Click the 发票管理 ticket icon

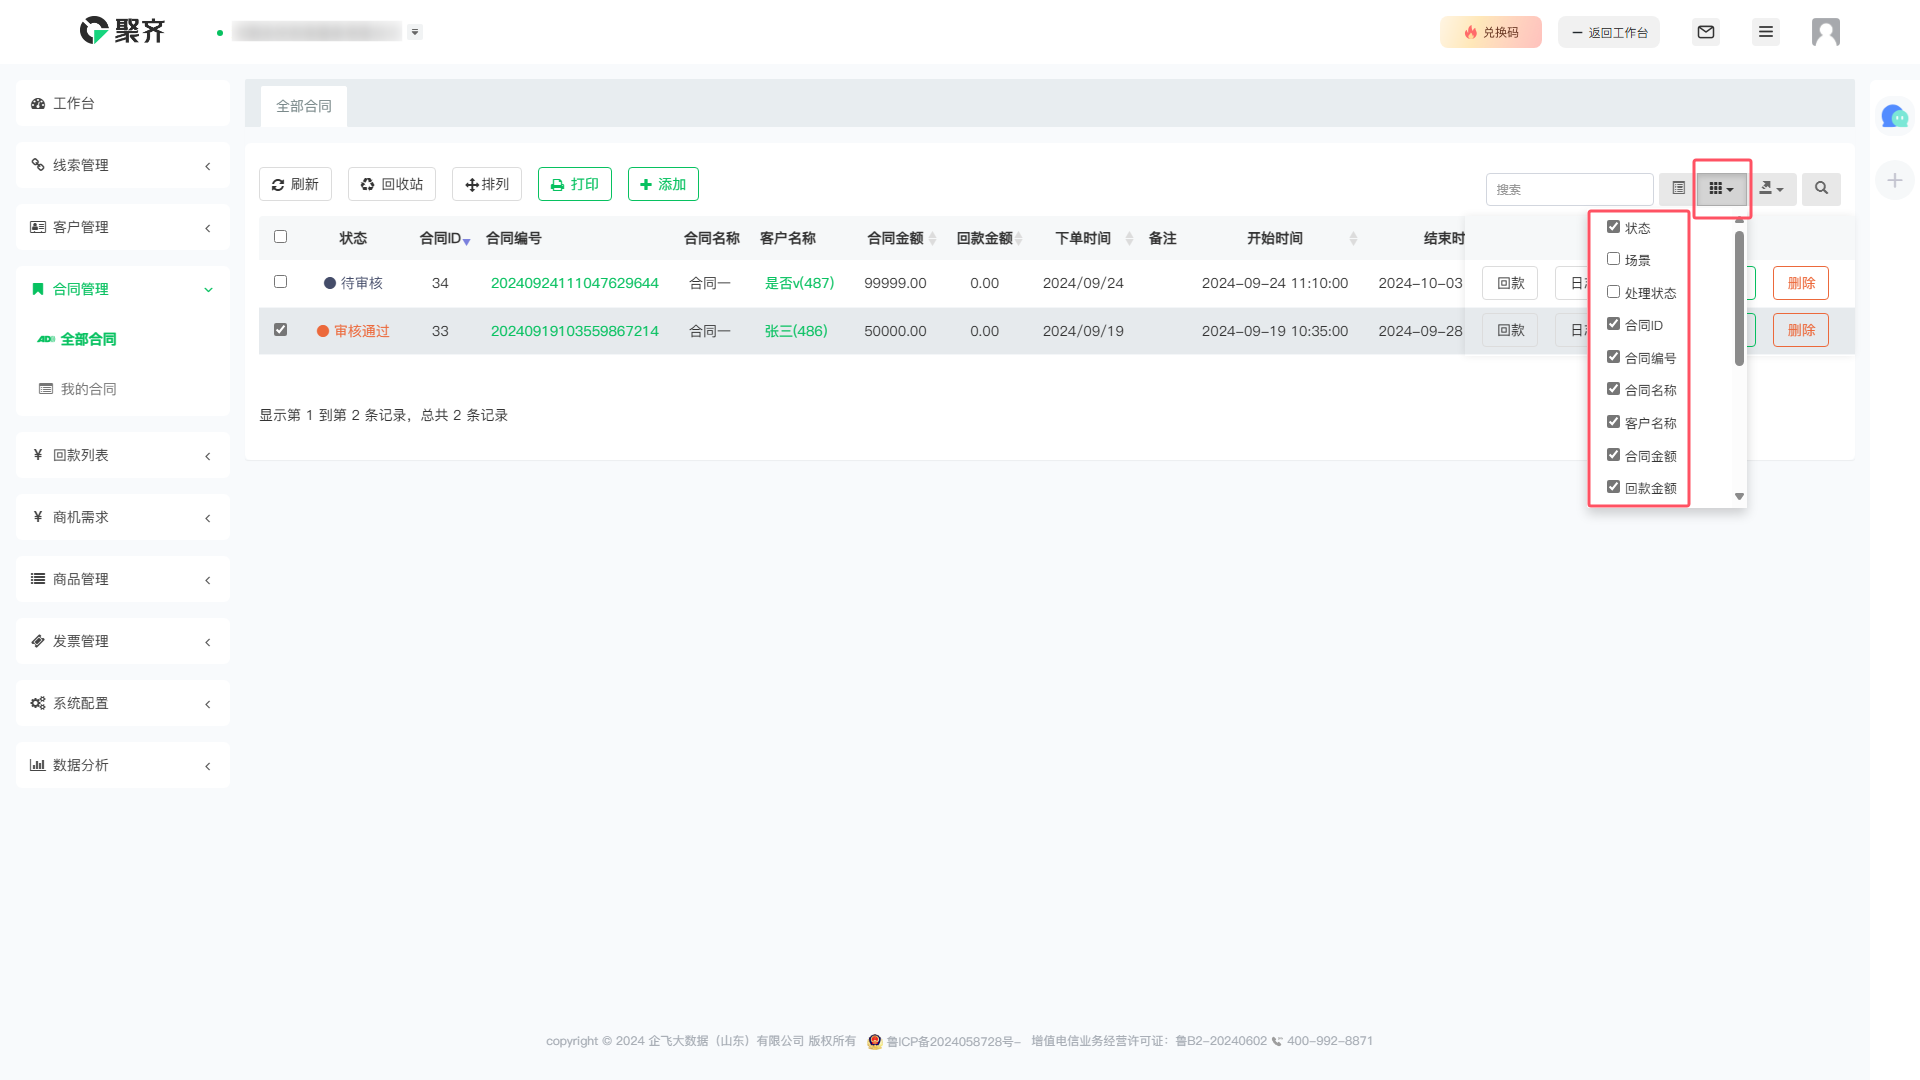[x=38, y=641]
